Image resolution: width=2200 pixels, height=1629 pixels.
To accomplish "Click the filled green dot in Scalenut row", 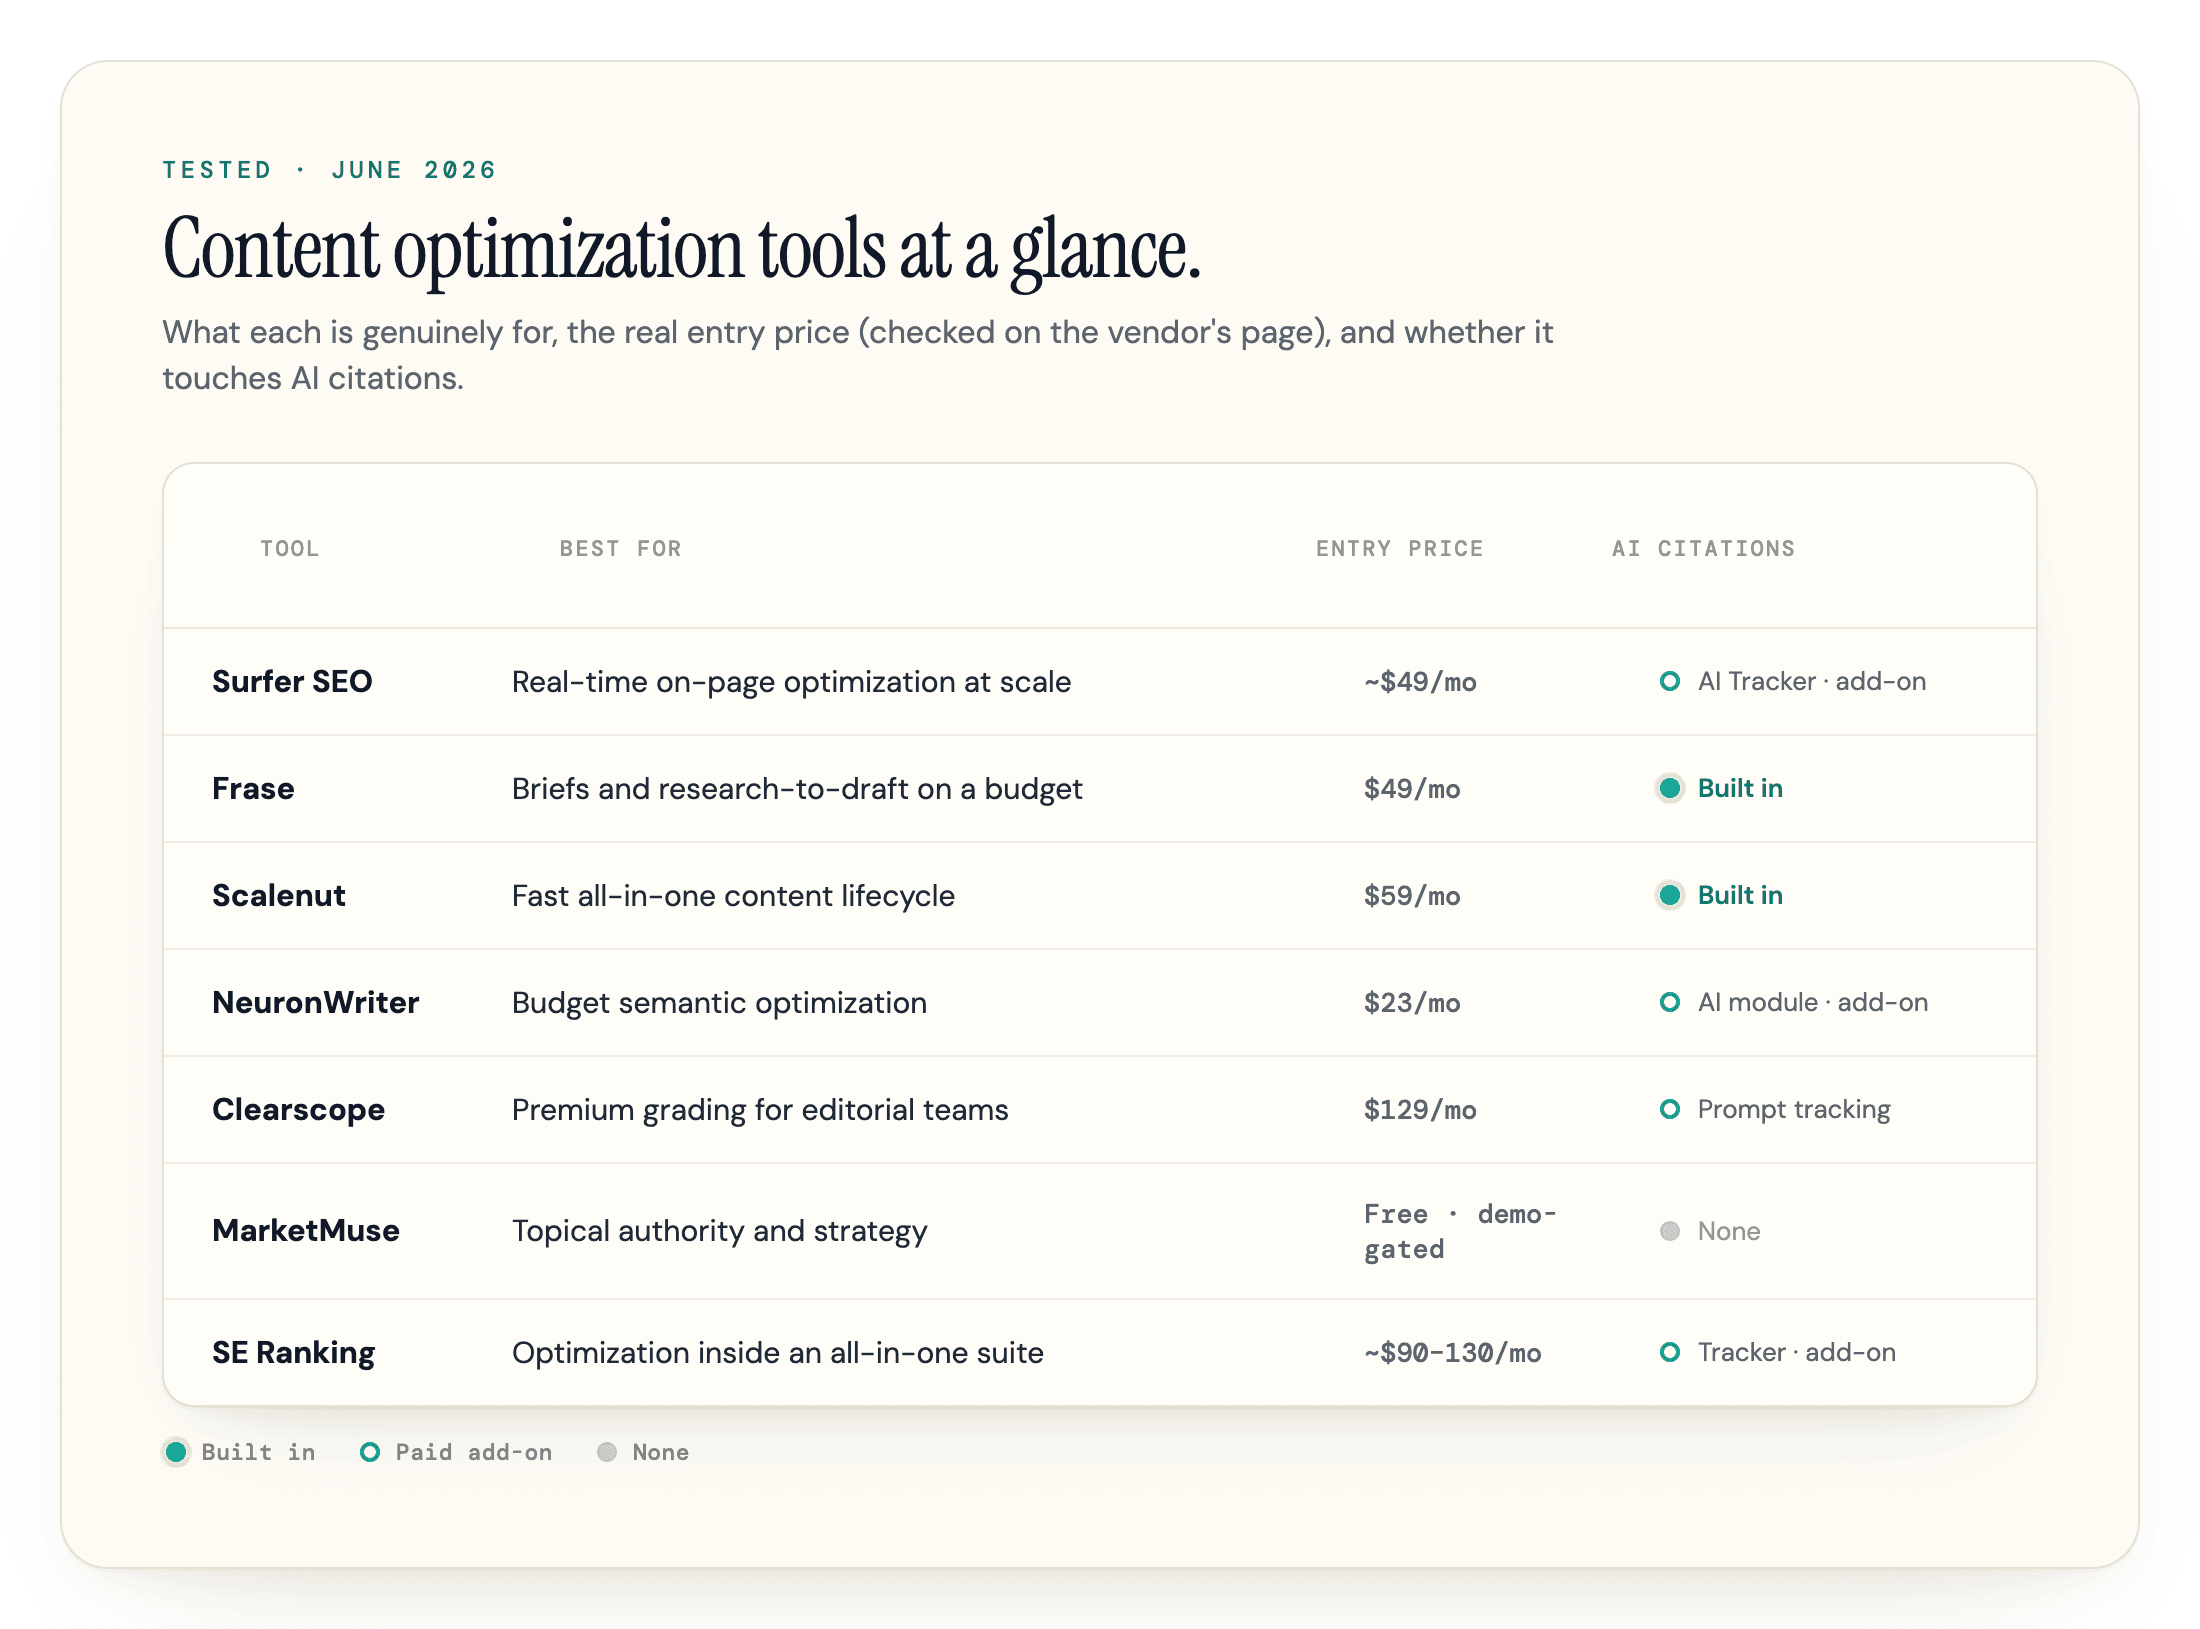I will [x=1669, y=896].
